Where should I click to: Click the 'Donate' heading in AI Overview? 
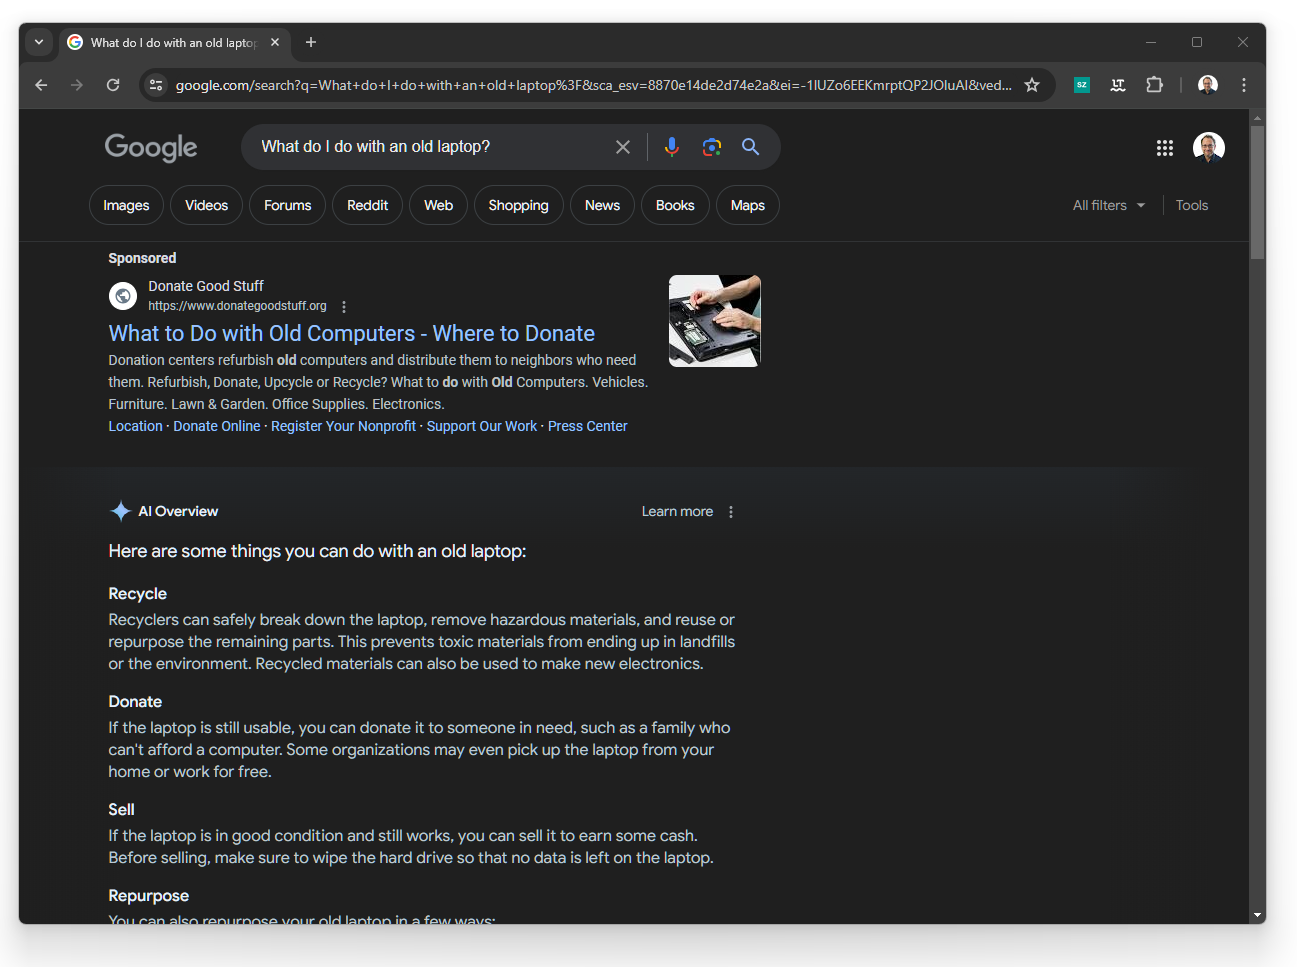click(x=135, y=702)
